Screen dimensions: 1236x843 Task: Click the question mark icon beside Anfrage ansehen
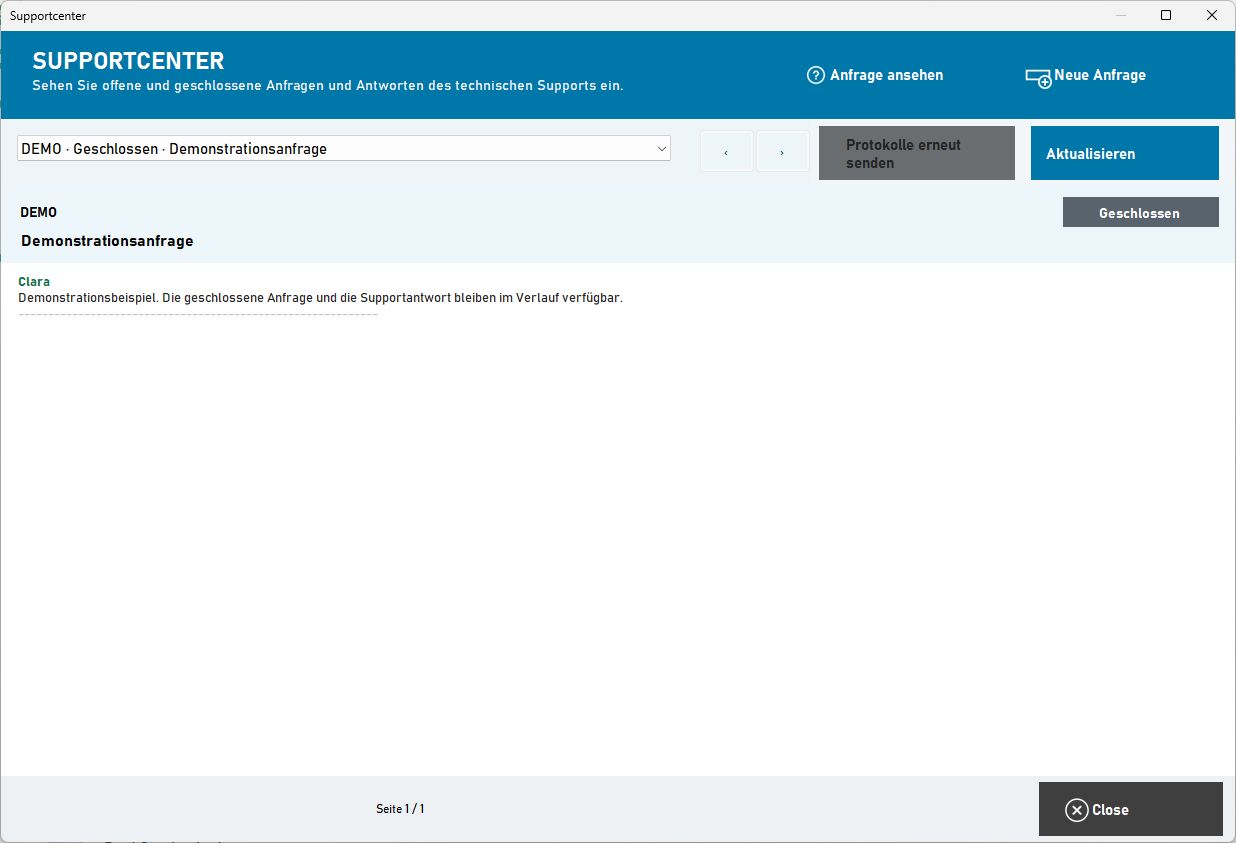coord(816,75)
